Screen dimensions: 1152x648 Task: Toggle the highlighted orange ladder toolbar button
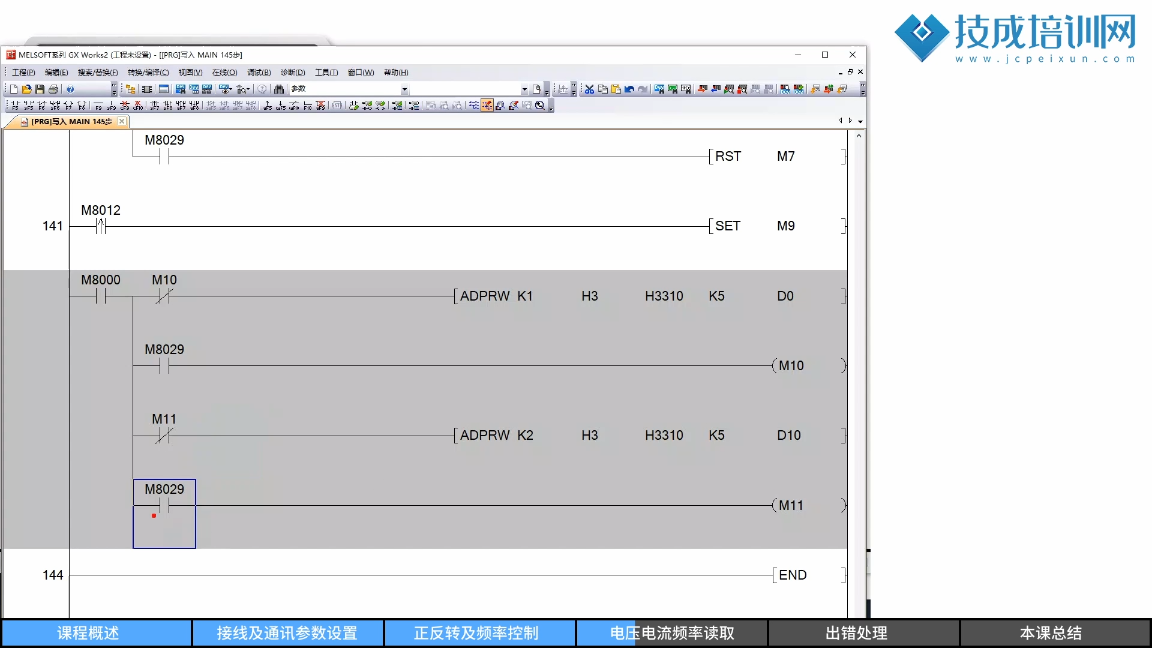tap(487, 106)
